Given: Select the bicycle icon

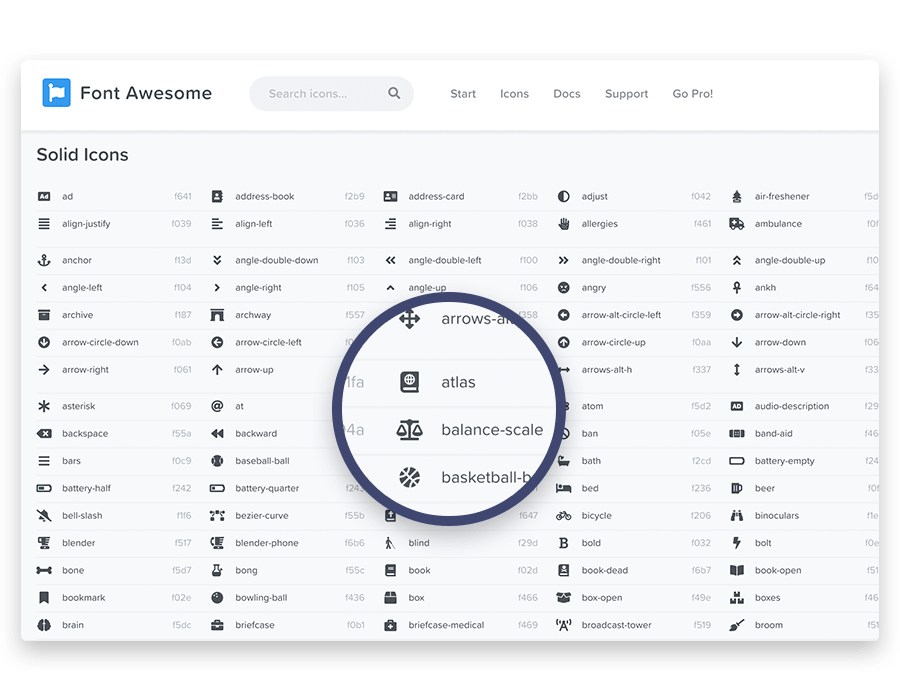Looking at the screenshot, I should 564,515.
